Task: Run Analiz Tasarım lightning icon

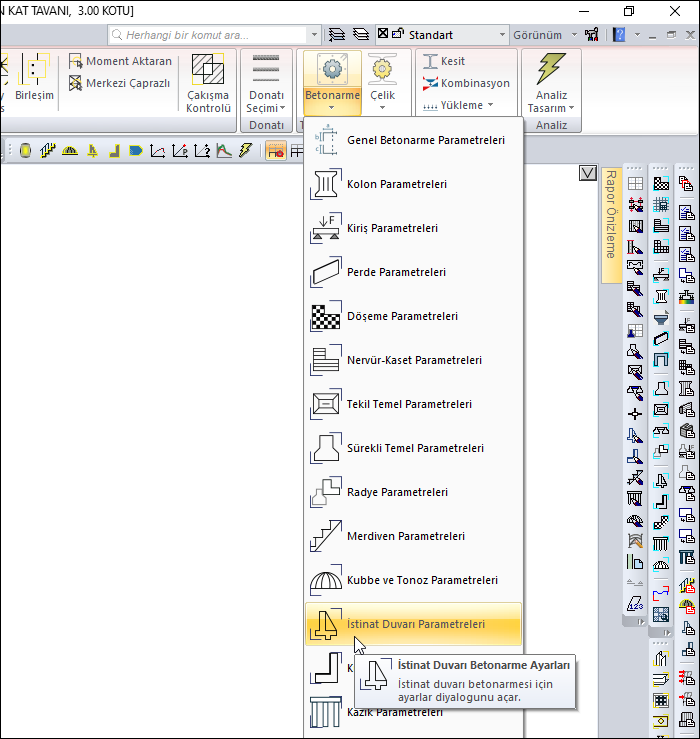Action: (551, 69)
